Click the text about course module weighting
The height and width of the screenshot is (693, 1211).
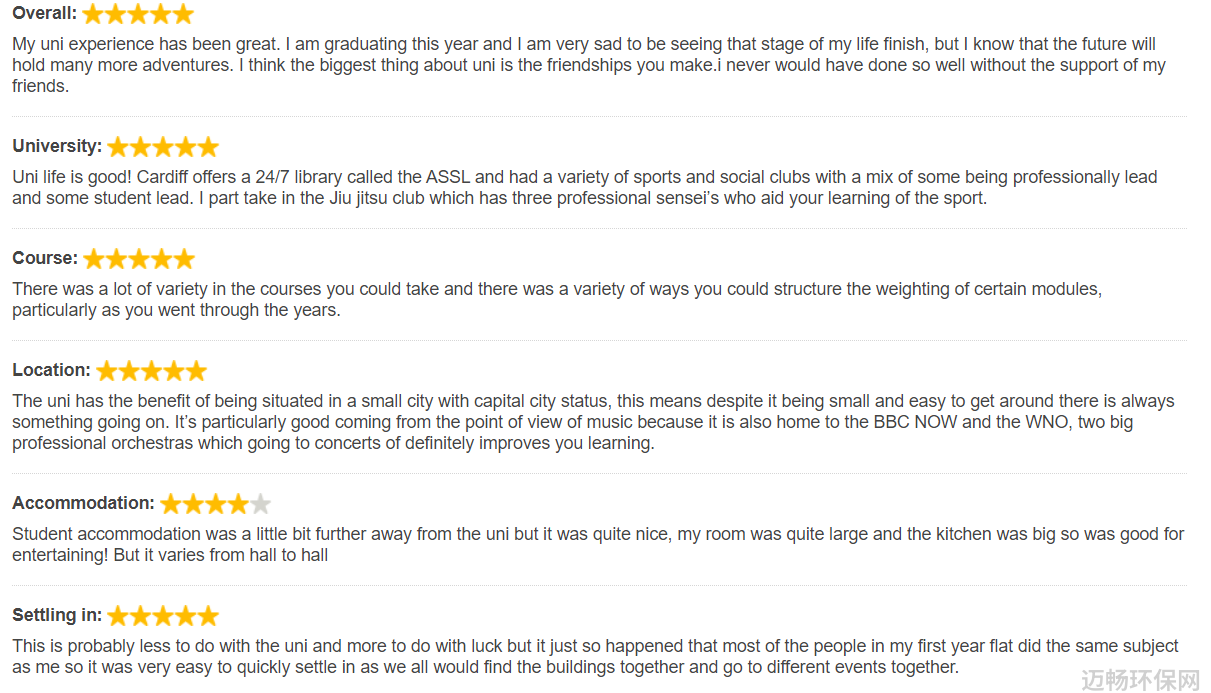(x=557, y=300)
